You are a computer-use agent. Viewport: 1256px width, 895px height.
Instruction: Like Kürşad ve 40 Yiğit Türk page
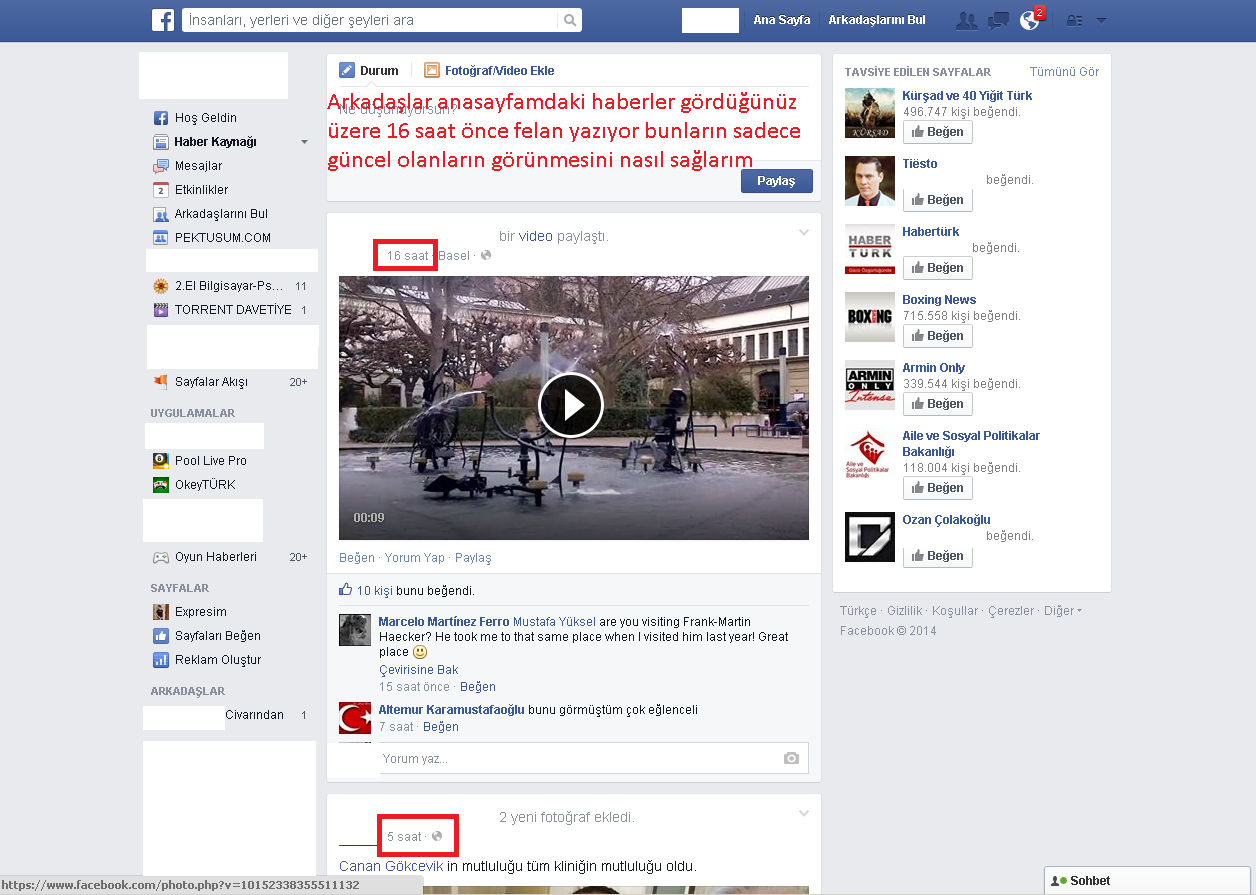click(938, 132)
